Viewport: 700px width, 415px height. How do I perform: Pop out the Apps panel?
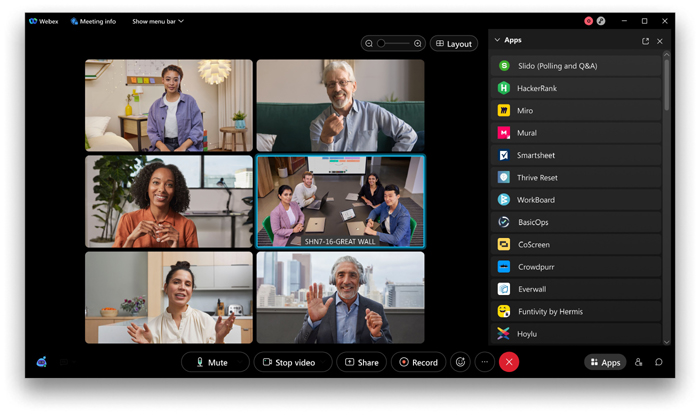click(645, 41)
